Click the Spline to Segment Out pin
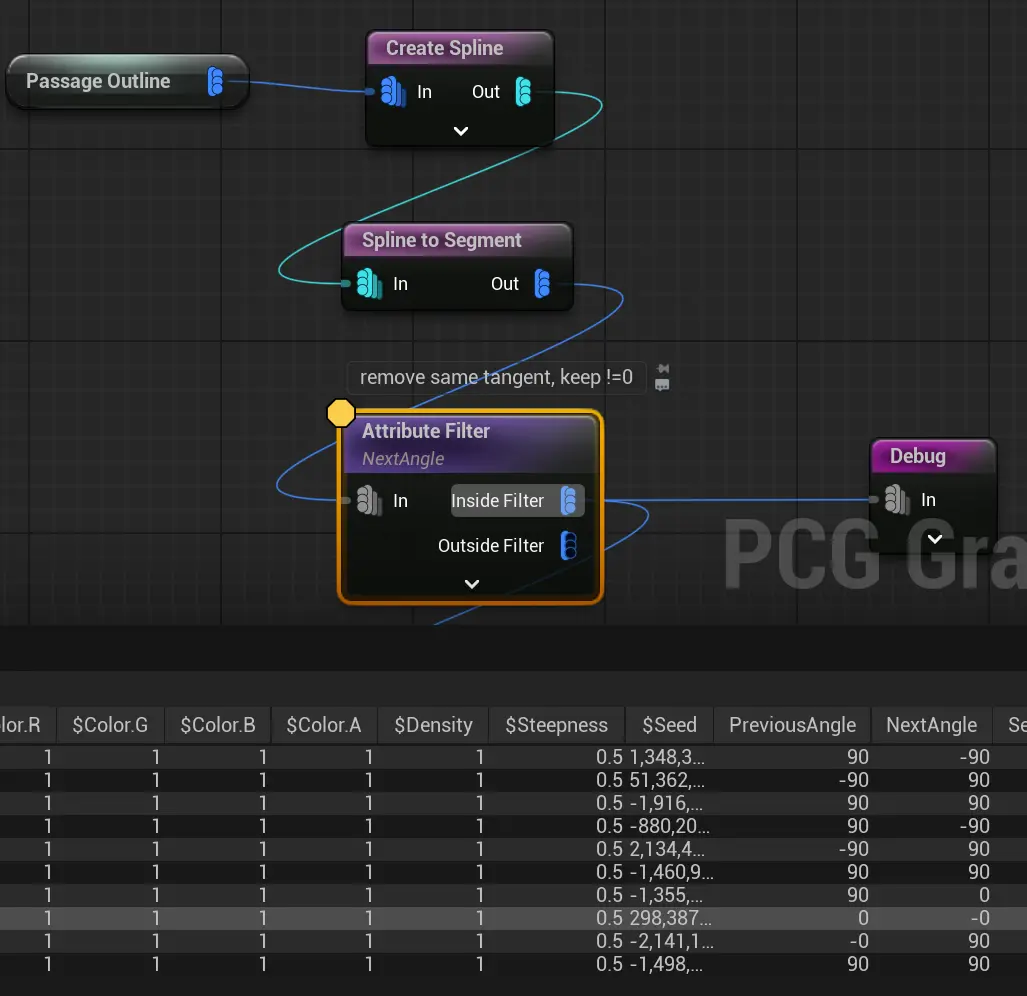The height and width of the screenshot is (996, 1027). 542,284
